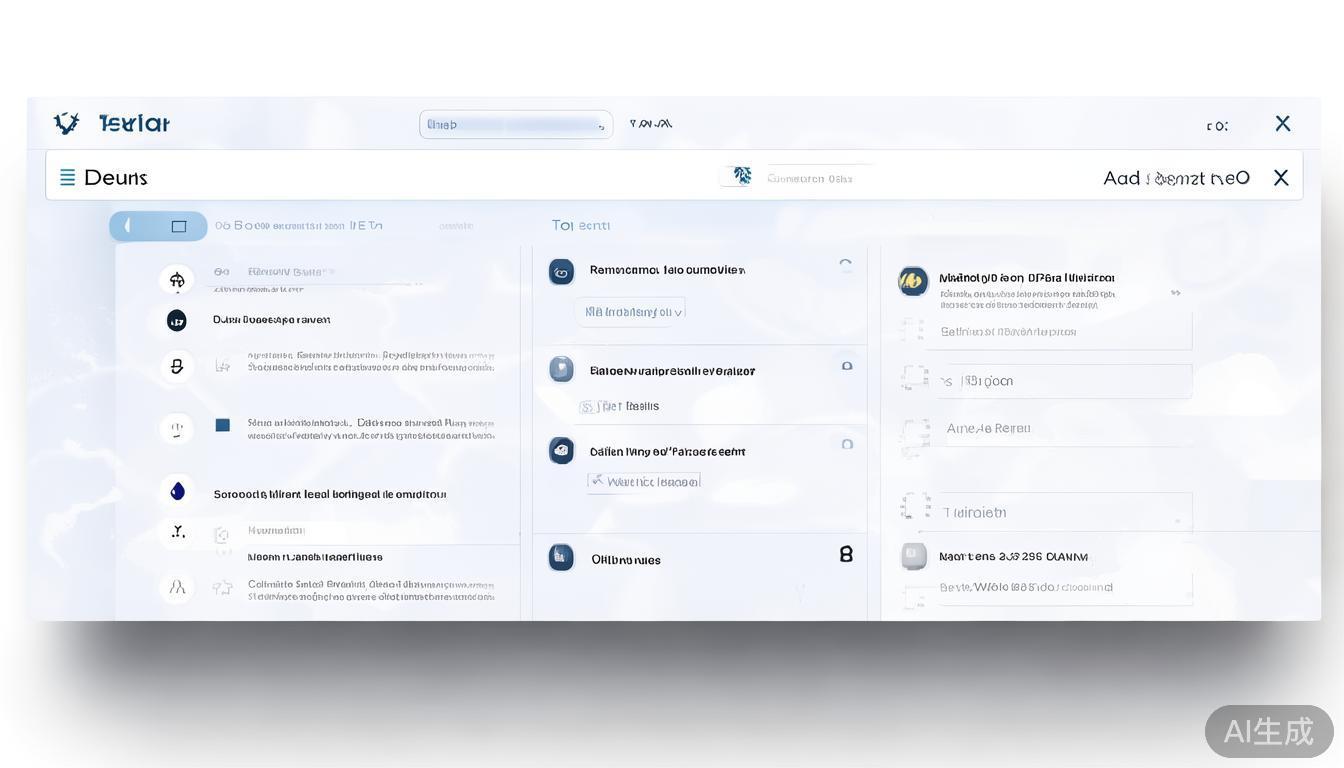Screen dimensions: 1344x768
Task: Toggle the blue pill switch above left list
Action: [x=158, y=226]
